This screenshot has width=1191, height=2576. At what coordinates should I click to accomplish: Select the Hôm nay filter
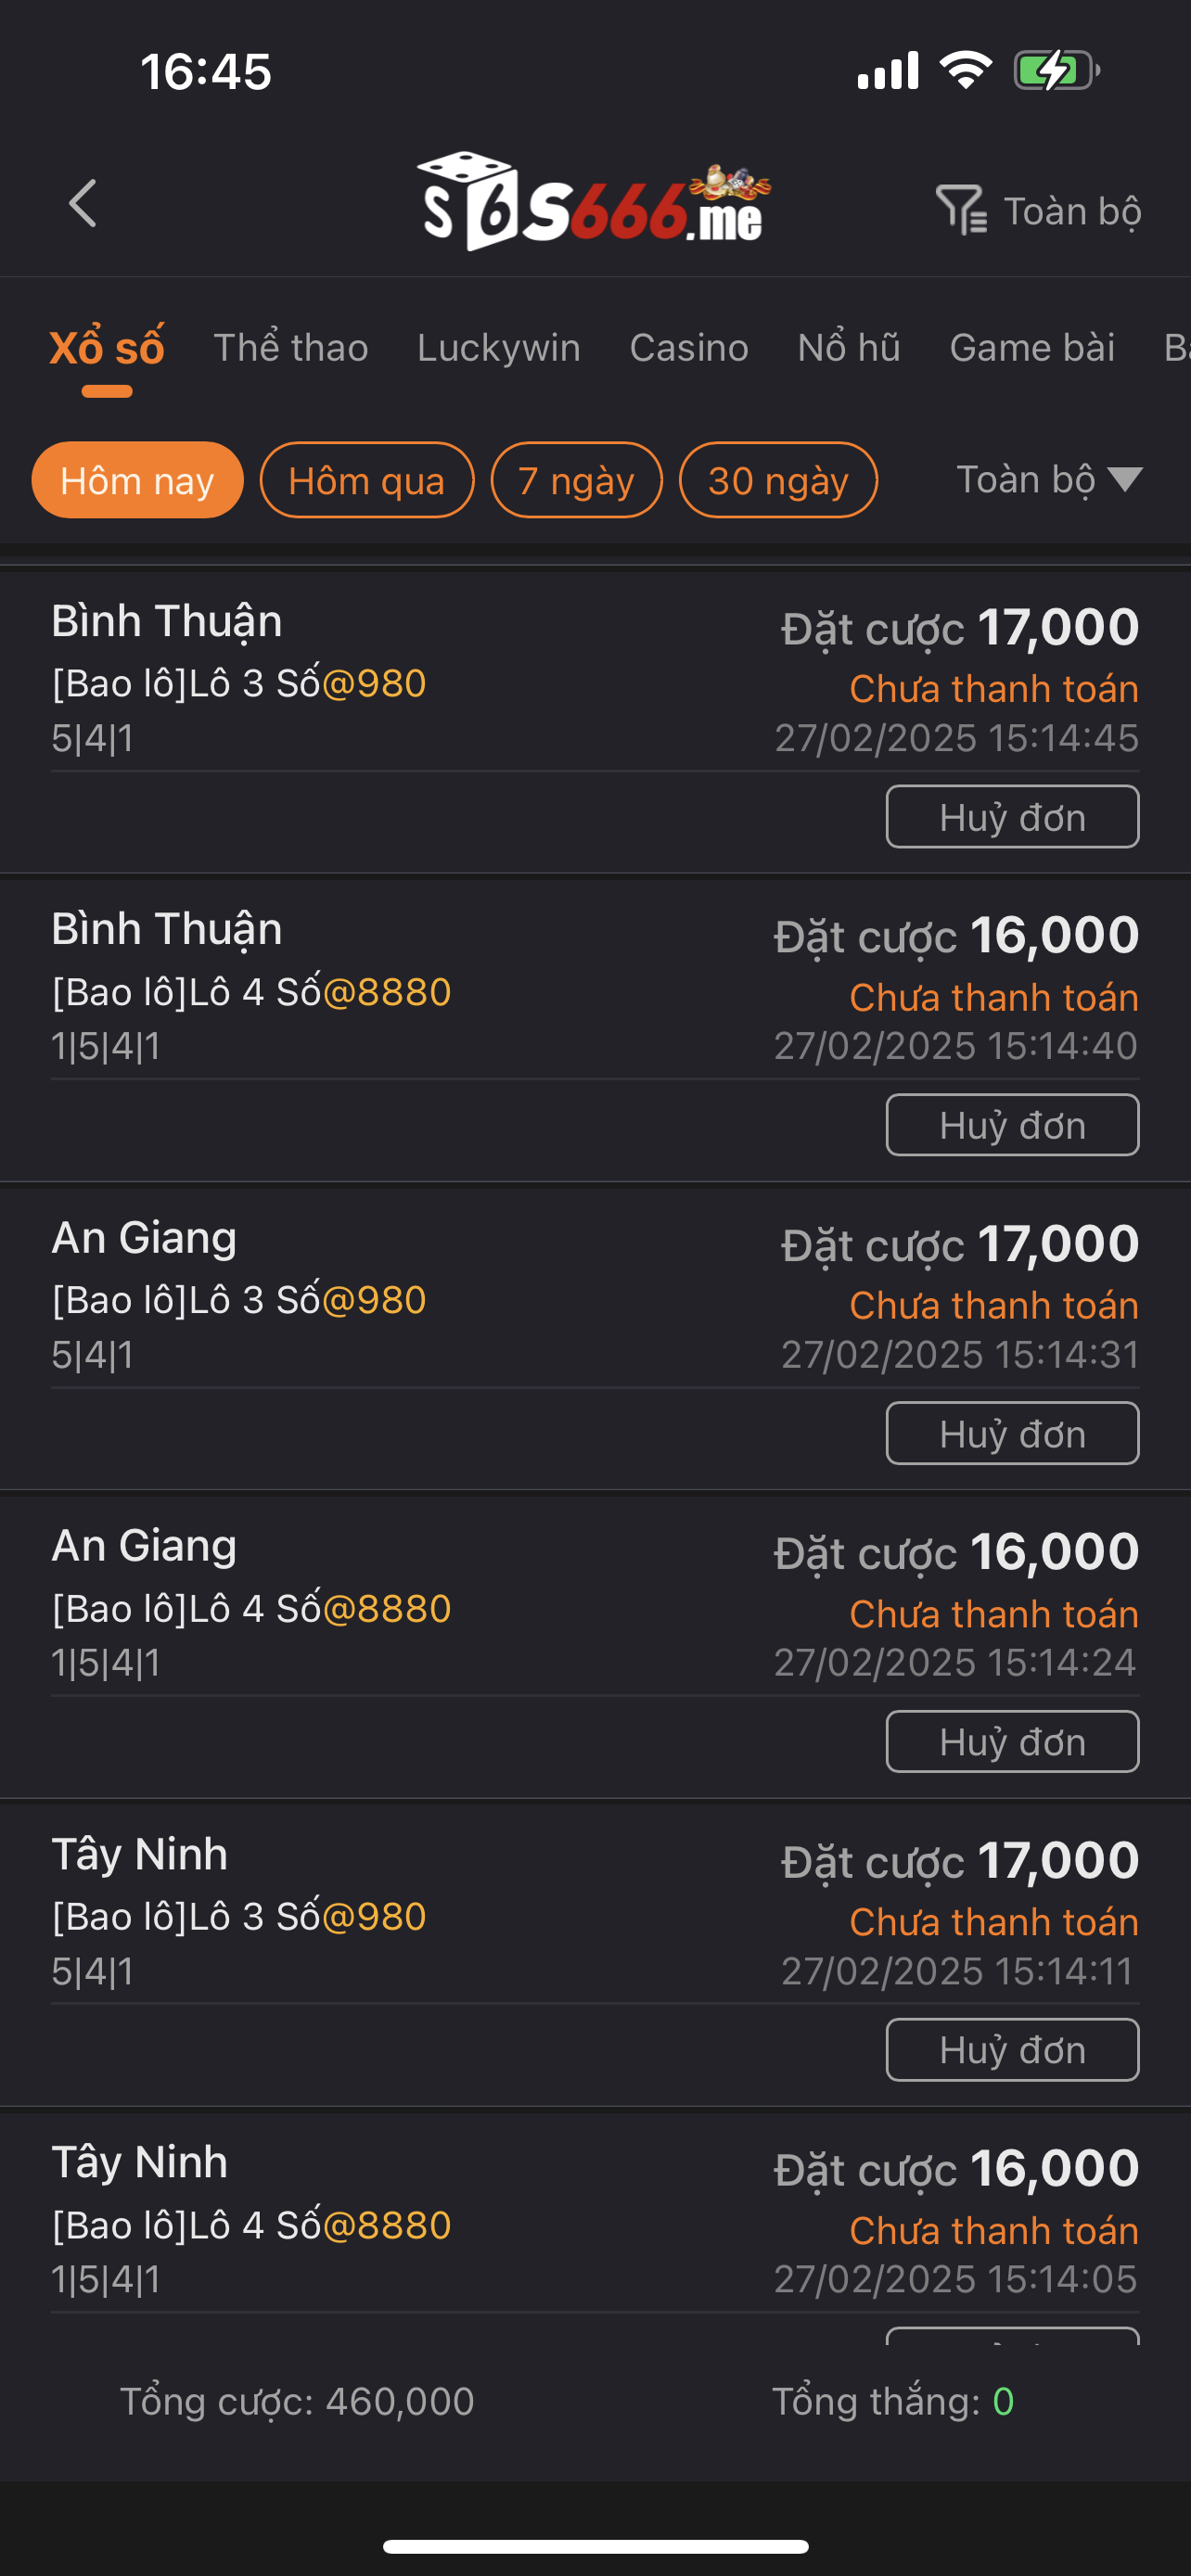(137, 481)
